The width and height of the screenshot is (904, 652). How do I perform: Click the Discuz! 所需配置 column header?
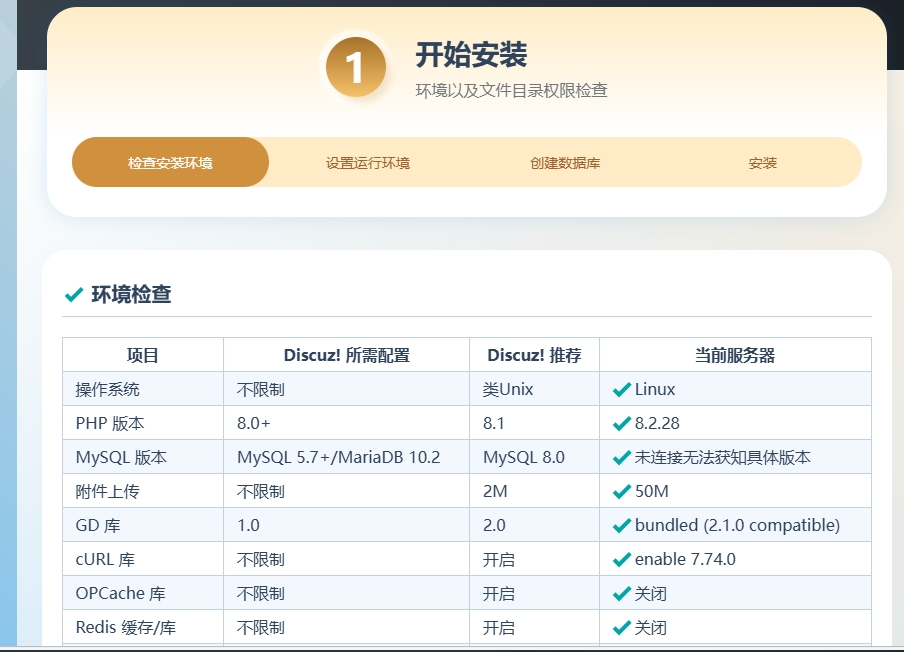pos(346,355)
